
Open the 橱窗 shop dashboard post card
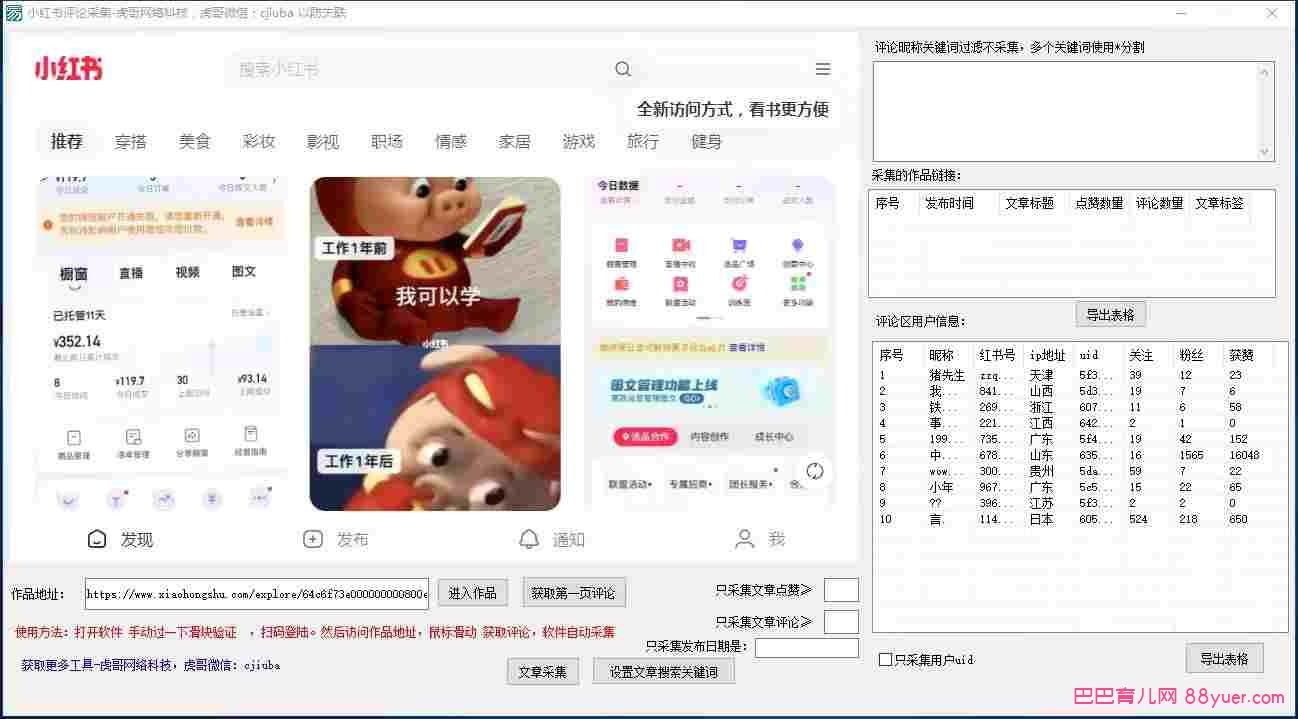pos(162,344)
